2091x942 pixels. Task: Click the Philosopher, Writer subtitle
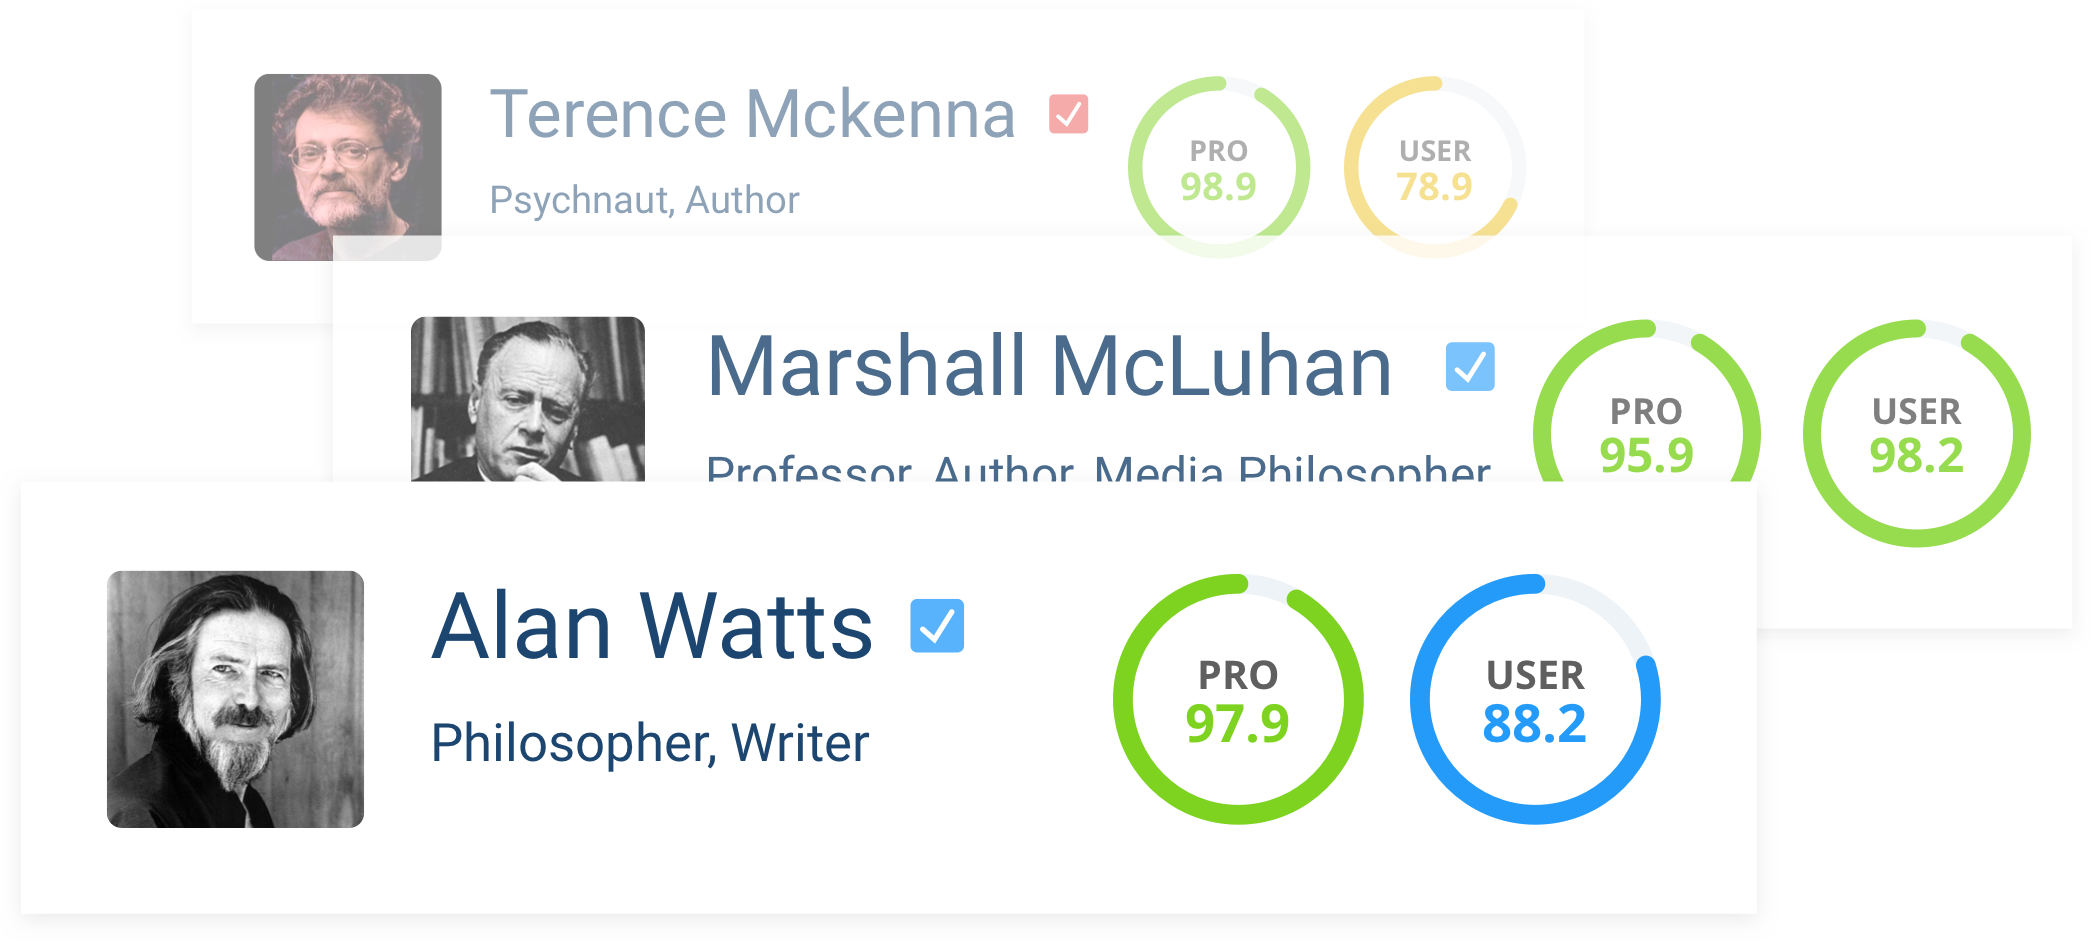click(x=650, y=743)
